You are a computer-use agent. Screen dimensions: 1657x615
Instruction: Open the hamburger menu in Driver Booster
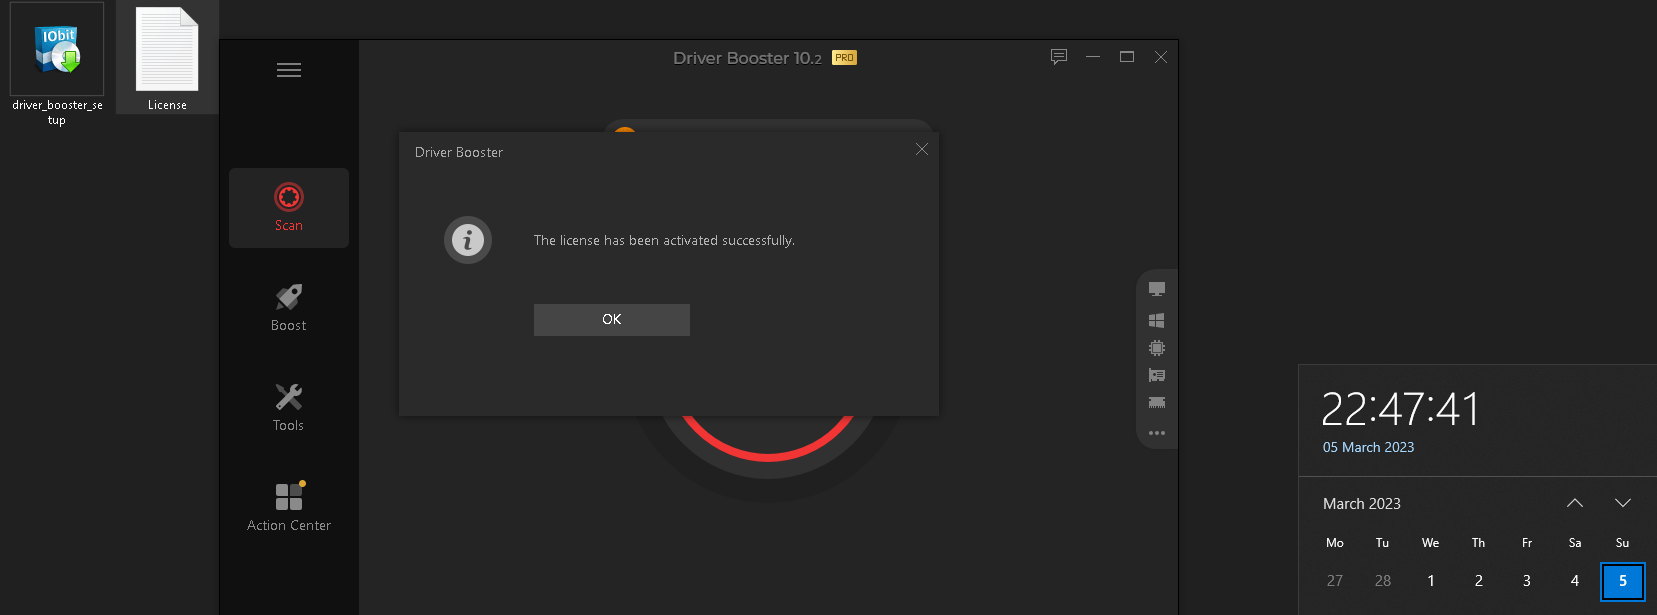click(x=289, y=70)
